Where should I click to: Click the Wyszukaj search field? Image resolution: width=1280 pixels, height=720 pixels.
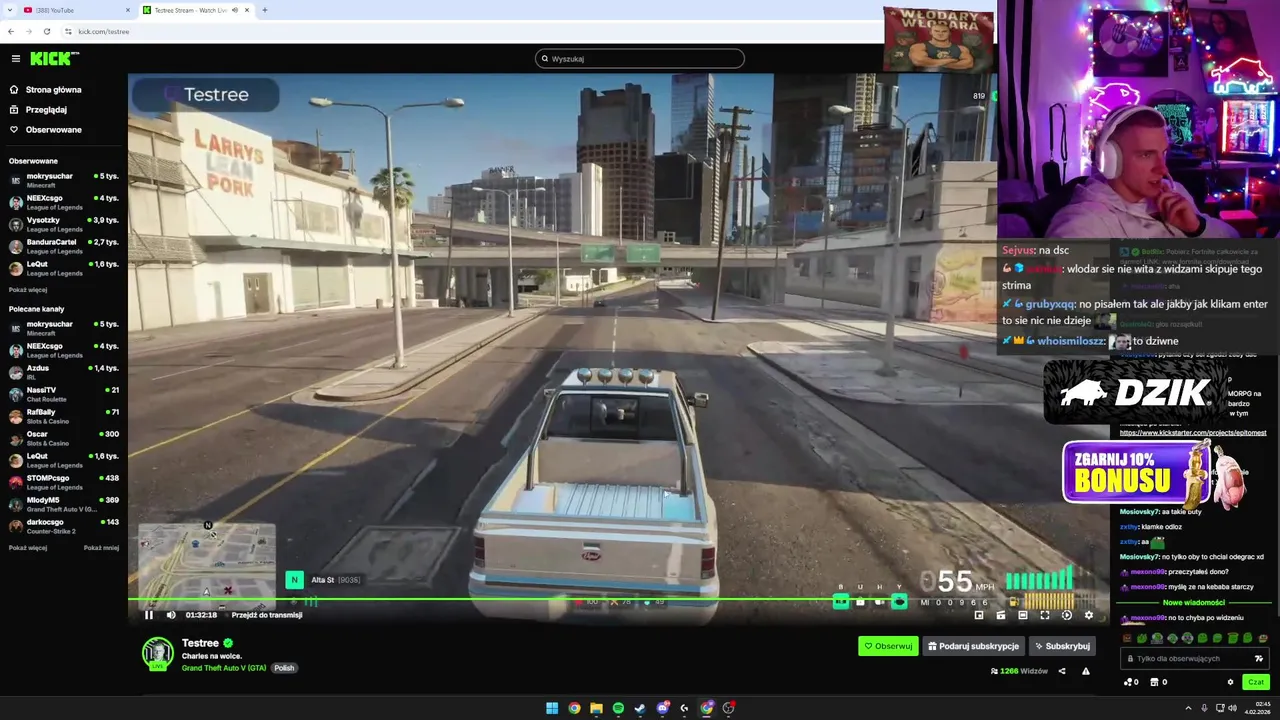pos(640,59)
